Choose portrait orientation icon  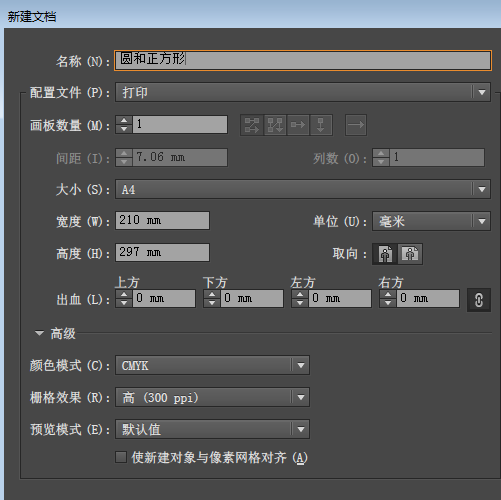coord(385,254)
